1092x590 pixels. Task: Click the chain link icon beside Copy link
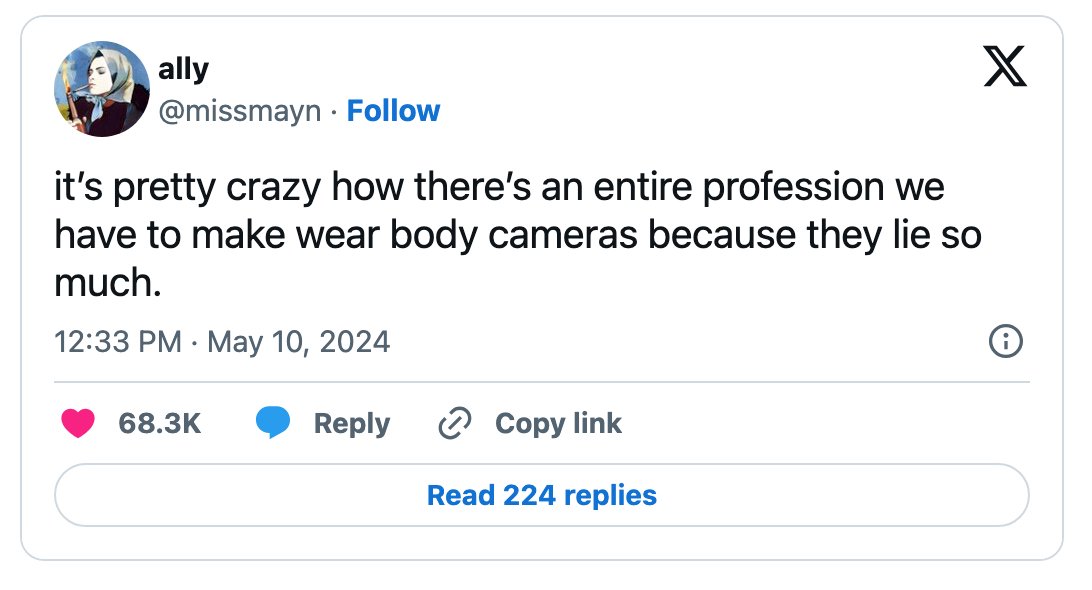455,424
